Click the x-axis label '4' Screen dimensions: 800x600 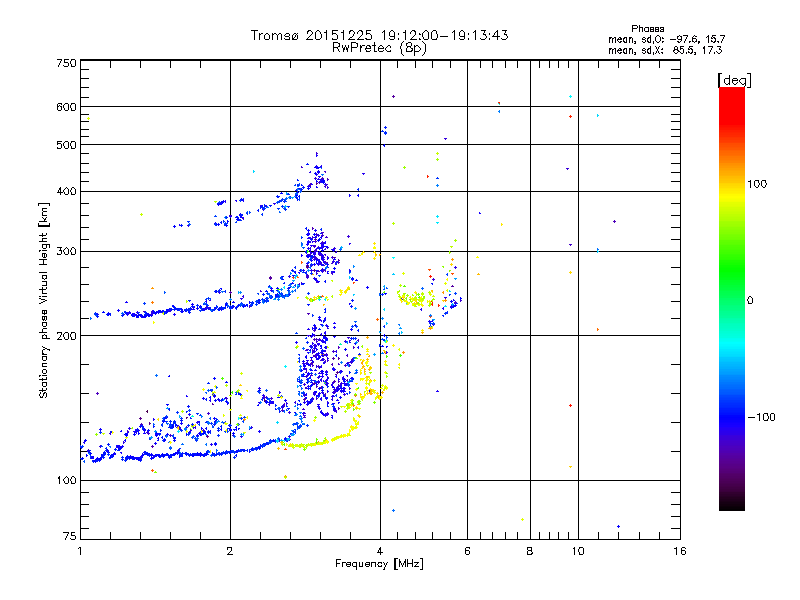pos(380,551)
